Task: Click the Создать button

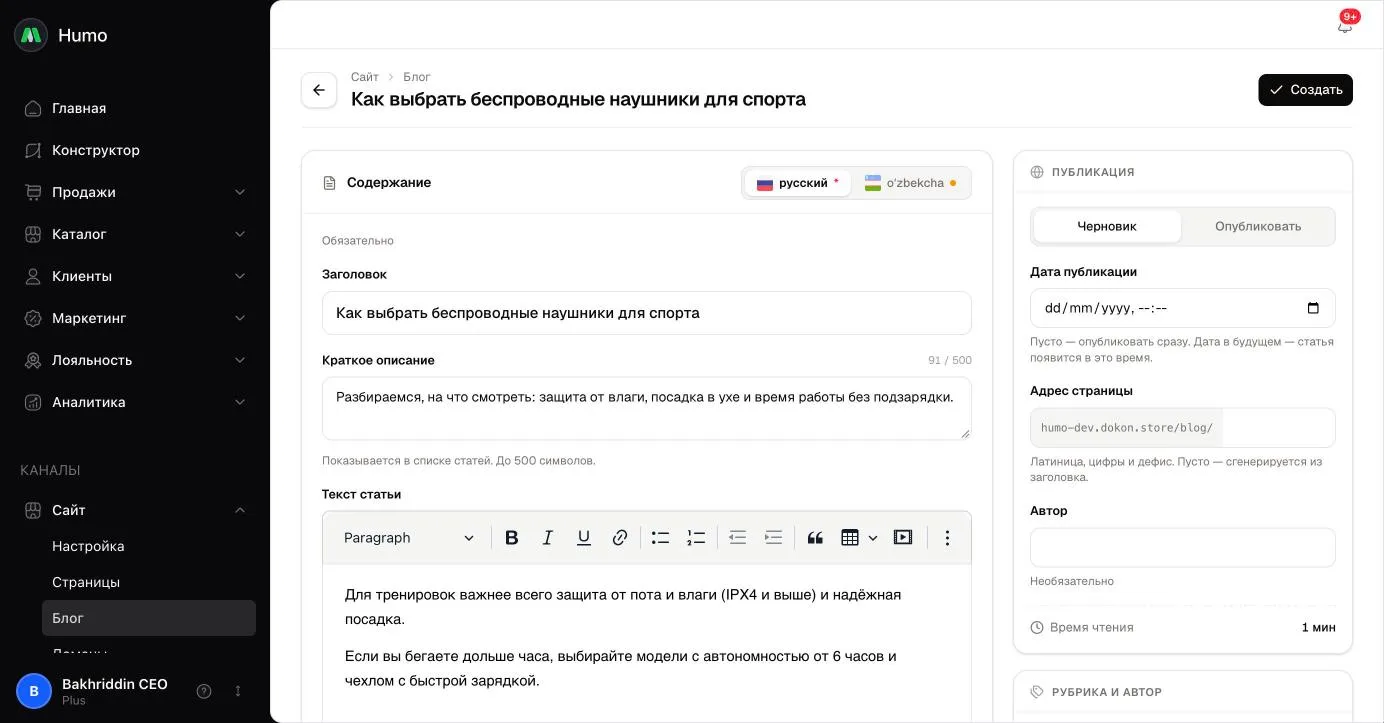Action: pyautogui.click(x=1305, y=90)
